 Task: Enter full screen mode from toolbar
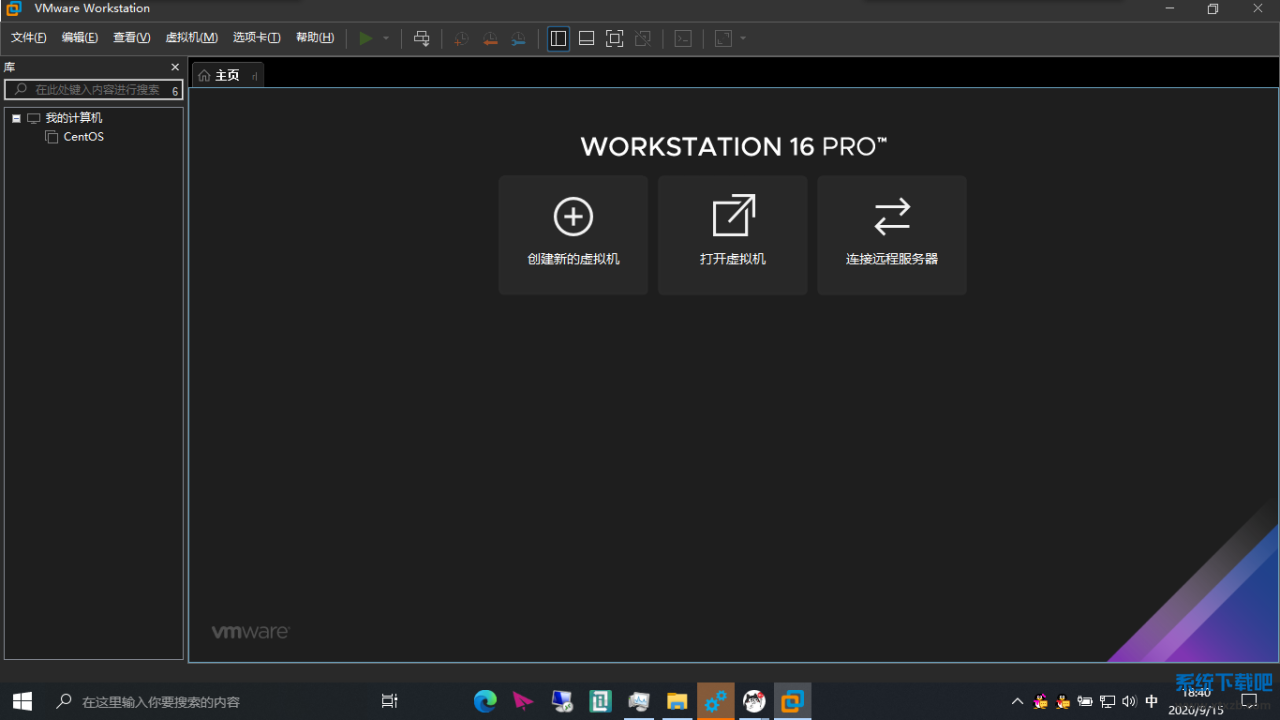tap(615, 38)
